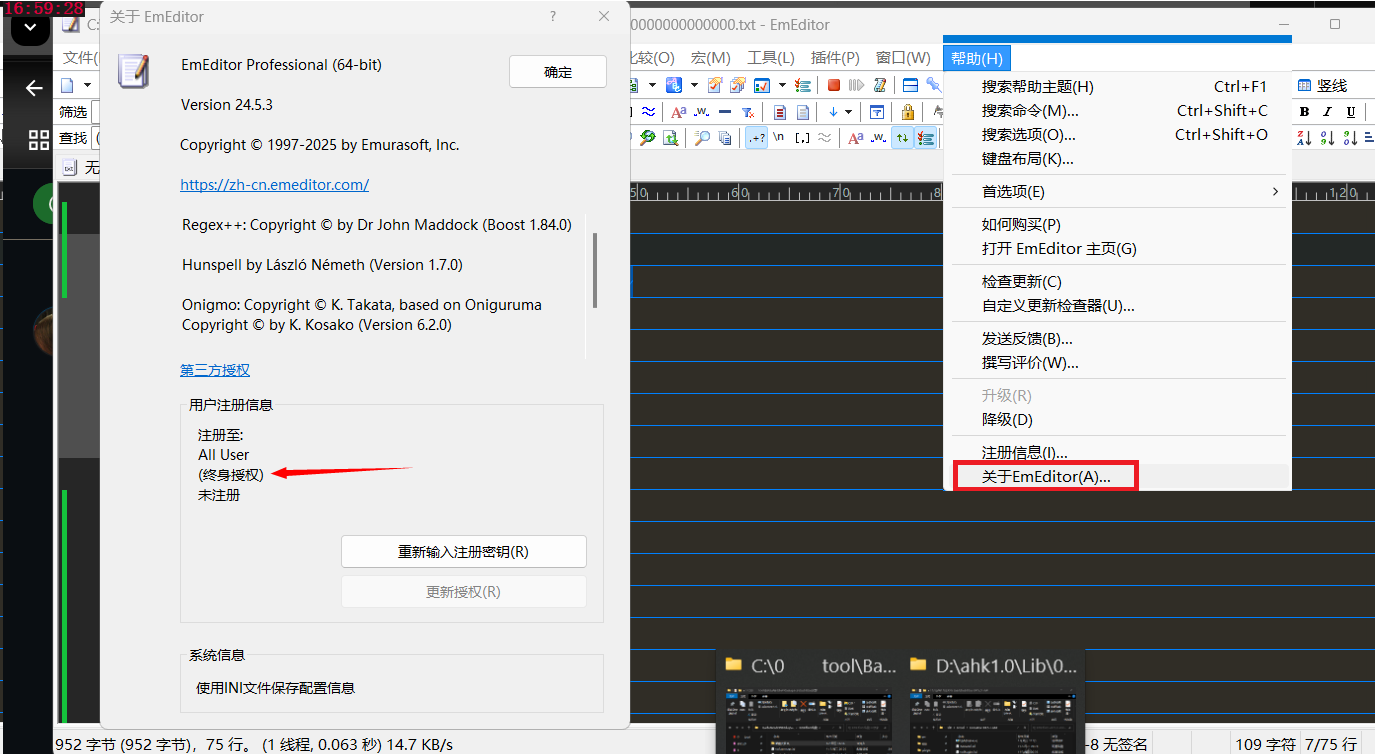This screenshot has height=754, width=1375.
Task: Toggle match case Aa in filter bar
Action: [679, 112]
